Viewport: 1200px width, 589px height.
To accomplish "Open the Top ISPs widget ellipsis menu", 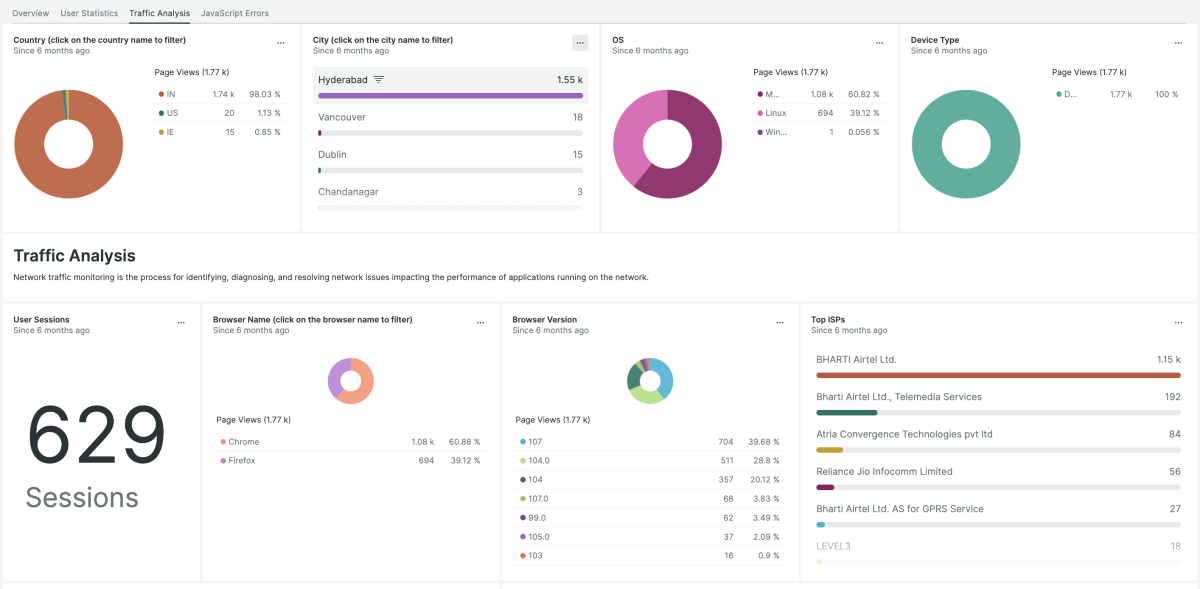I will click(1178, 323).
